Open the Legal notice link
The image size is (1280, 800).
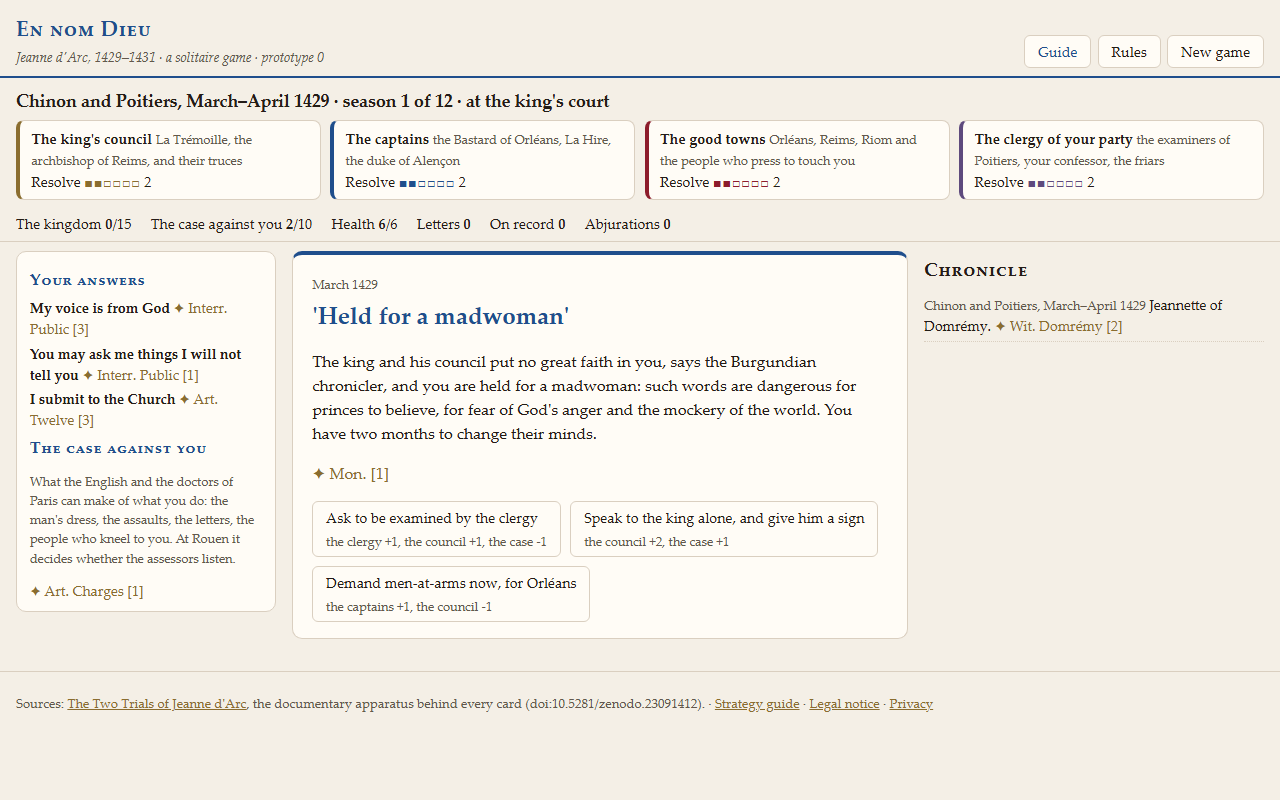pyautogui.click(x=845, y=704)
